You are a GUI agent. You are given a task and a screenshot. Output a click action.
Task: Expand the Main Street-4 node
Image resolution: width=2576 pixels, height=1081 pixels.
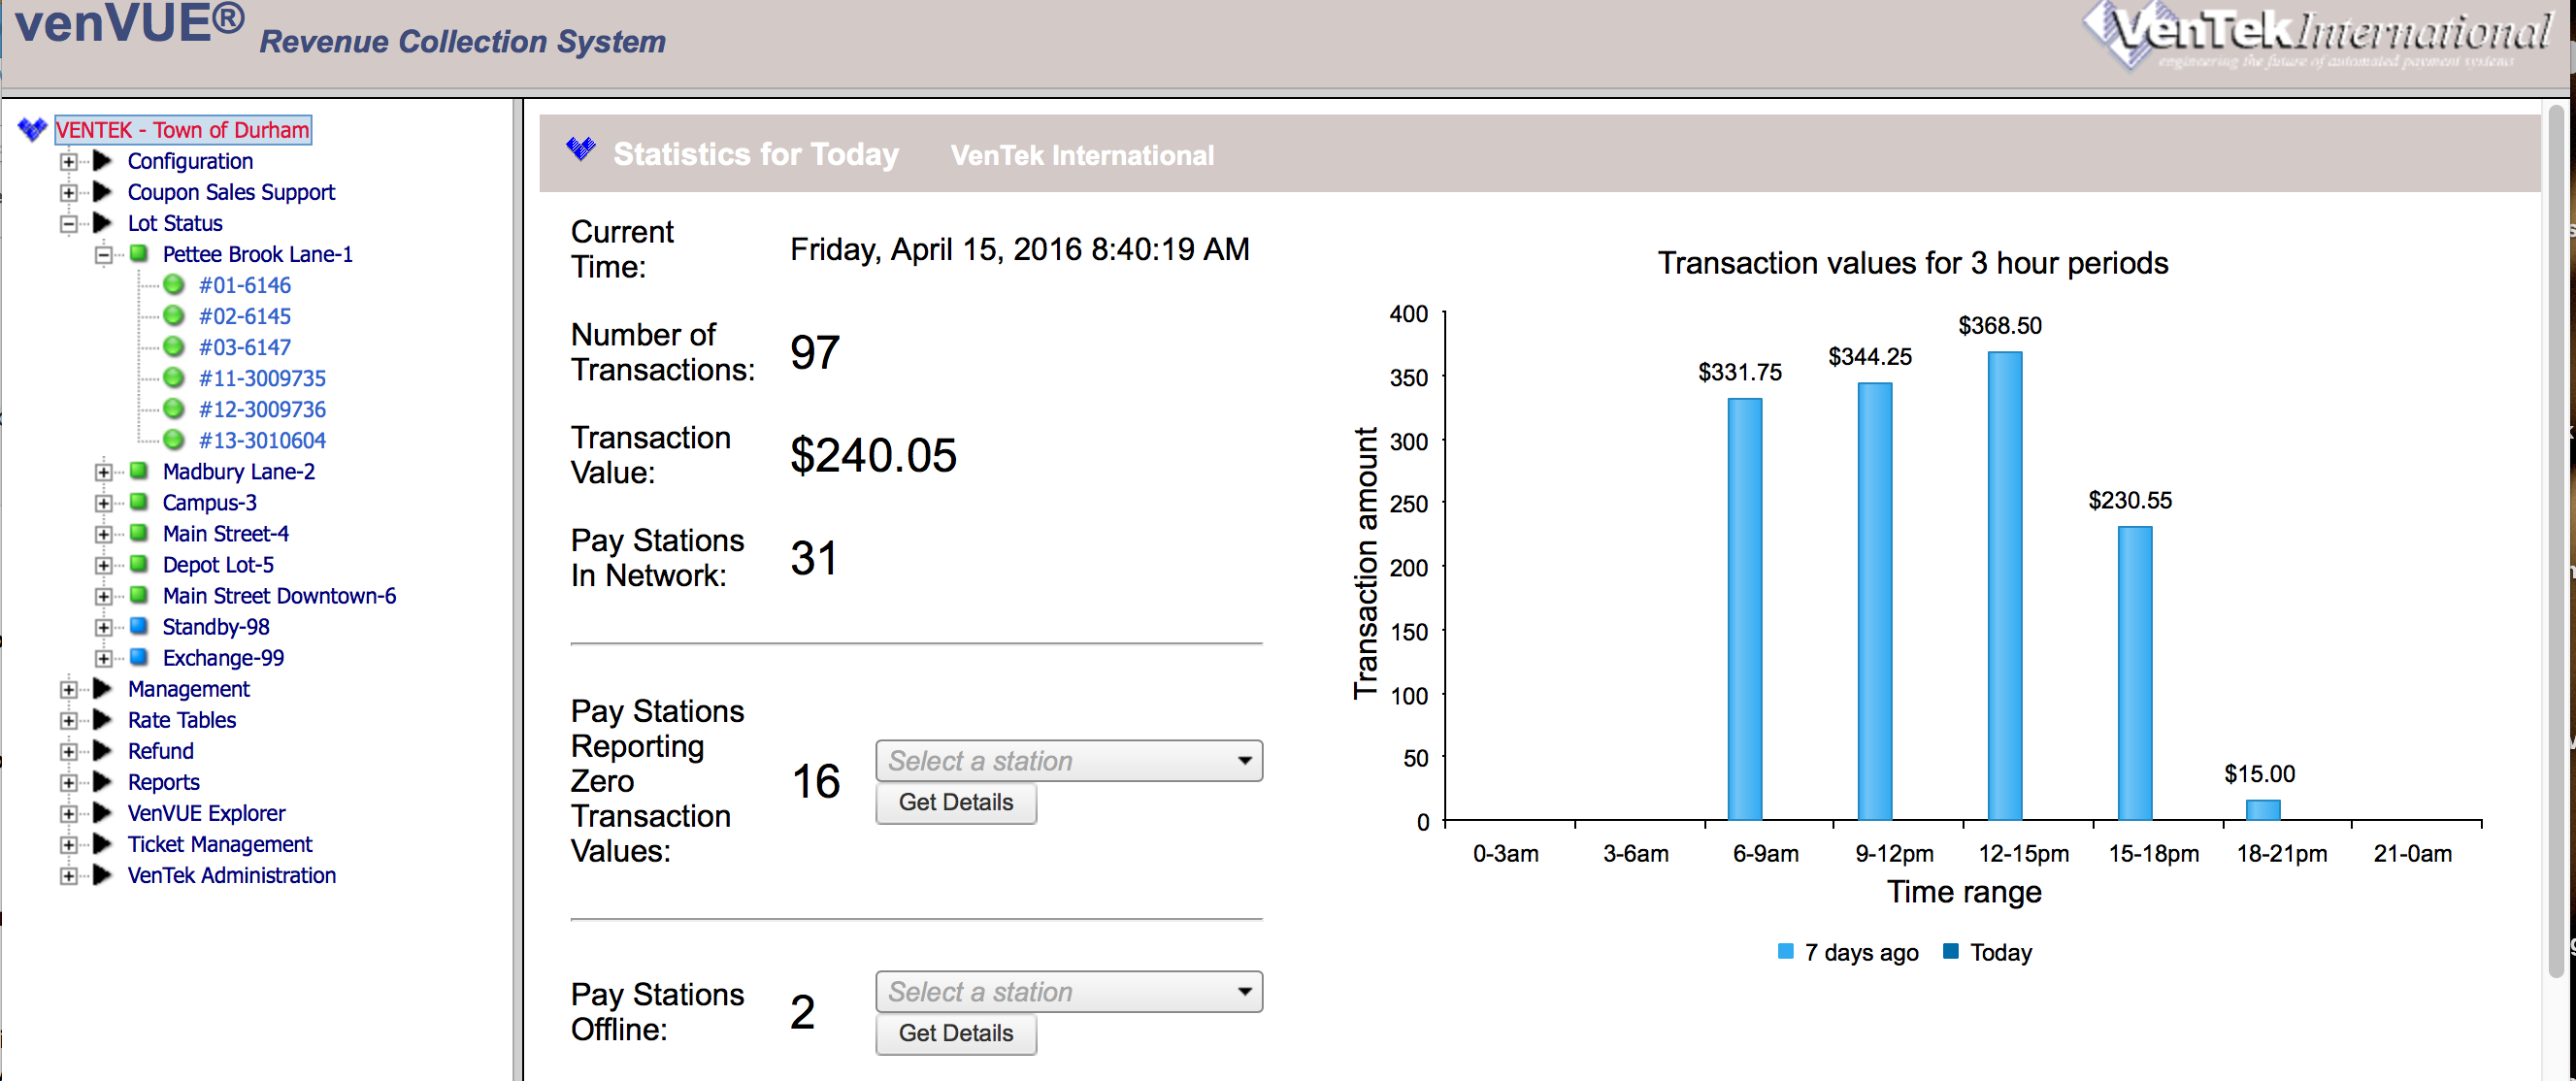(x=103, y=533)
